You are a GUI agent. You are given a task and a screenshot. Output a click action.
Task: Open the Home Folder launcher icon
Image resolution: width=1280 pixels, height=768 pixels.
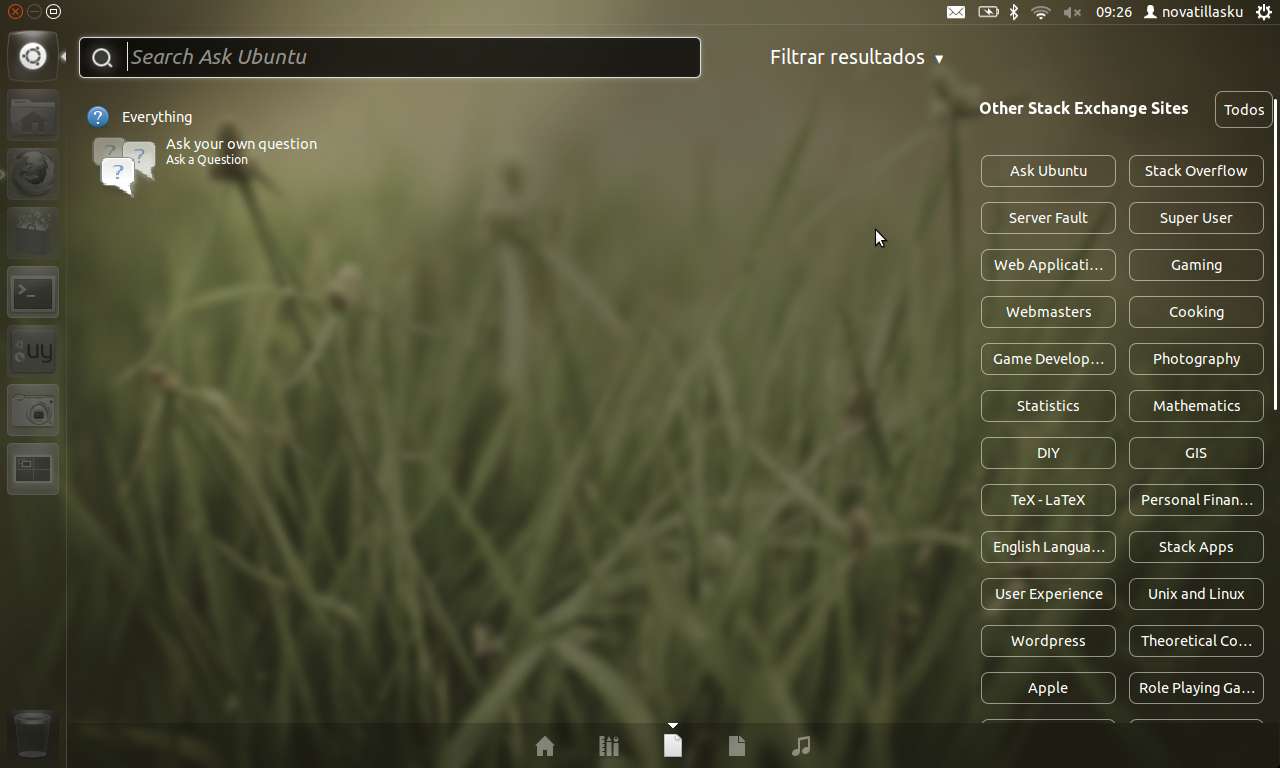pos(33,115)
